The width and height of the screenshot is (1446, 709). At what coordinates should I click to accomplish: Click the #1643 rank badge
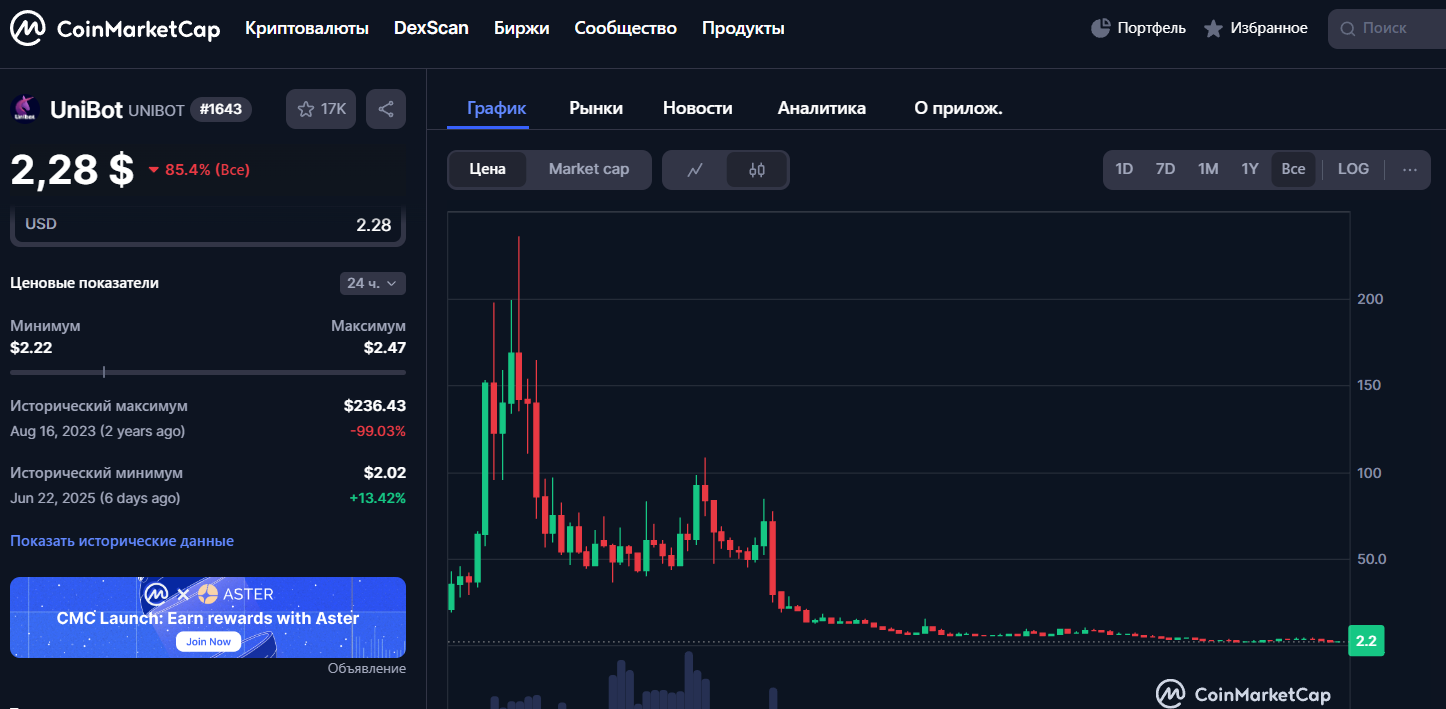(221, 109)
